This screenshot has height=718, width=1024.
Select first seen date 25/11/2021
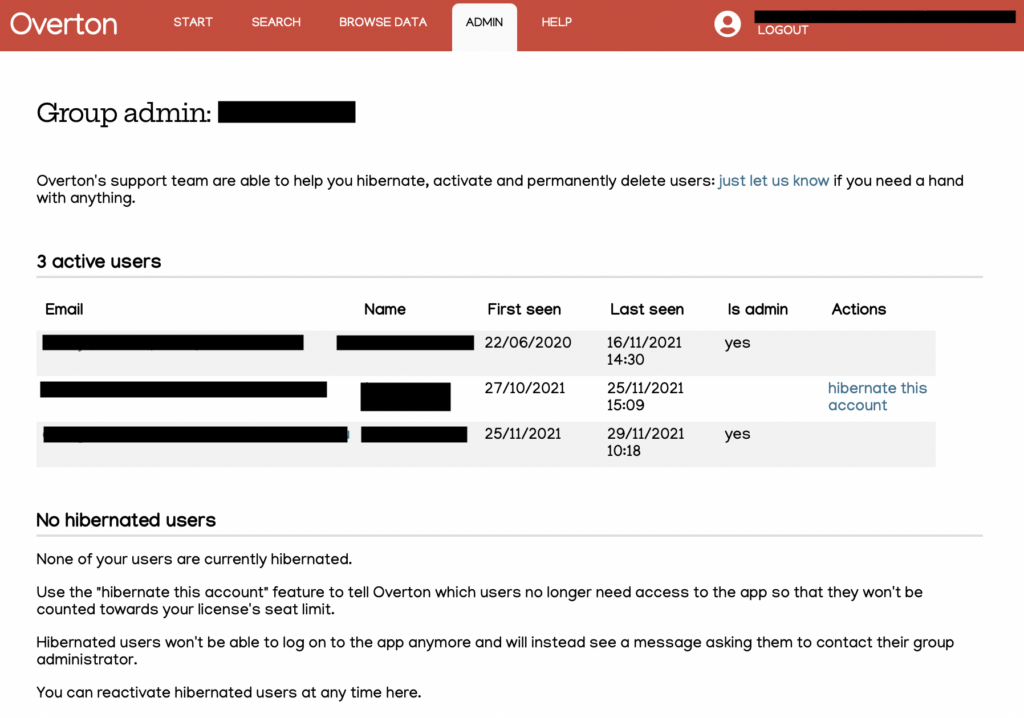(522, 434)
